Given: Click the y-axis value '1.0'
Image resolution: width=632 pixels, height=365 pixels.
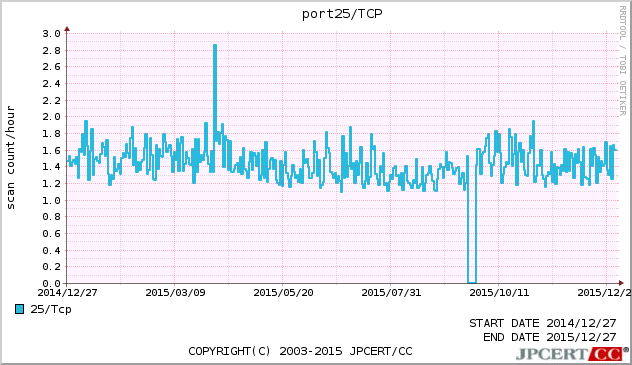Looking at the screenshot, I should pyautogui.click(x=51, y=200).
